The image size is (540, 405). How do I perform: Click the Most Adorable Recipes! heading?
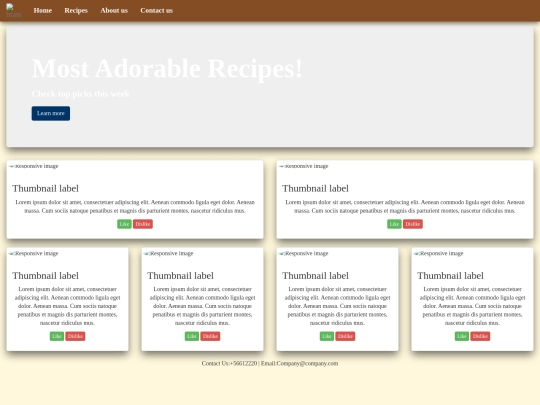click(167, 69)
